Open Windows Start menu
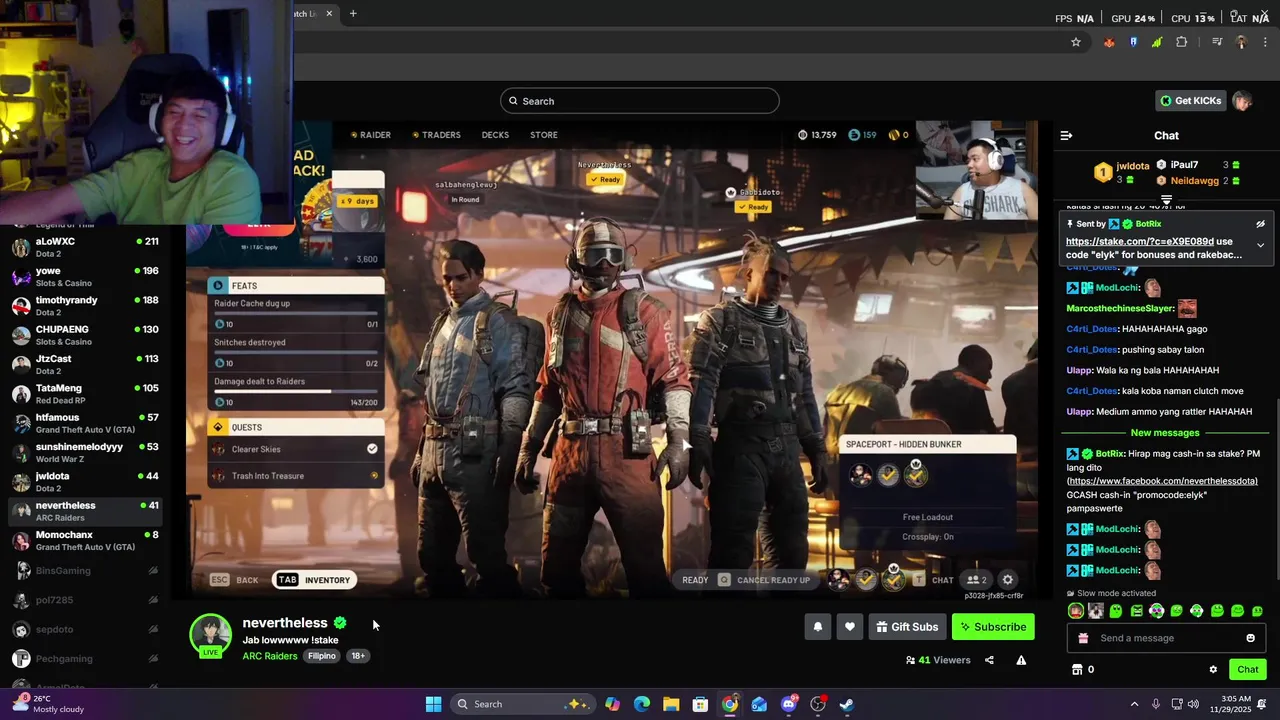 [x=433, y=704]
